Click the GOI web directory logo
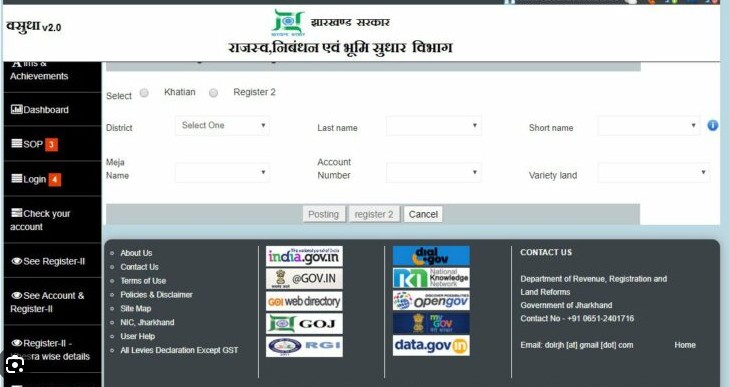Viewport: 729px width, 387px height. 304,301
